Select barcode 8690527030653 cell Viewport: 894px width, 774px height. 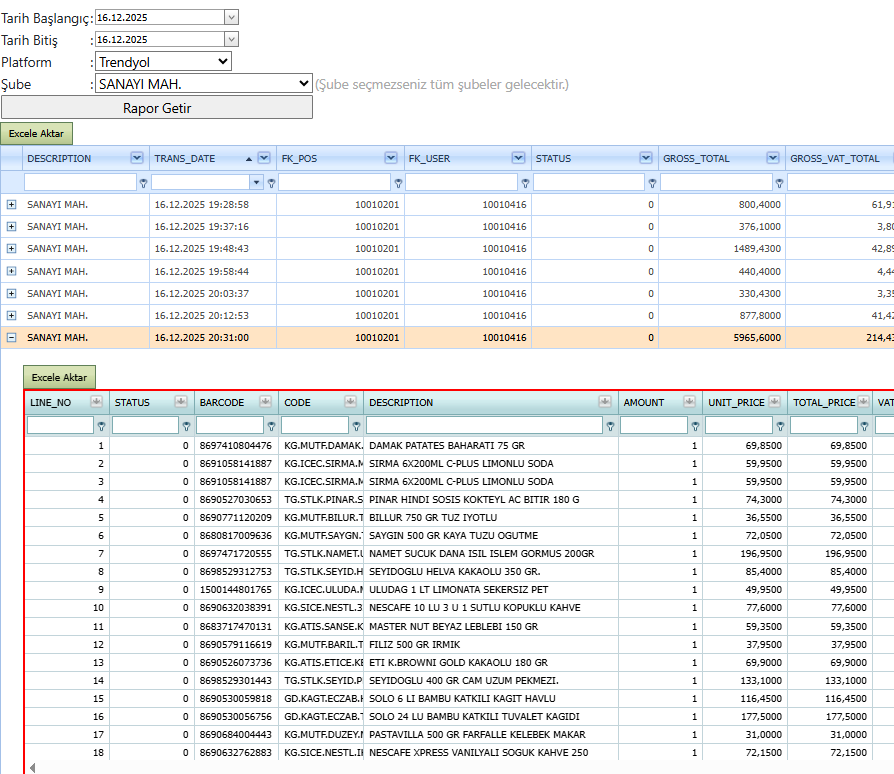[235, 500]
